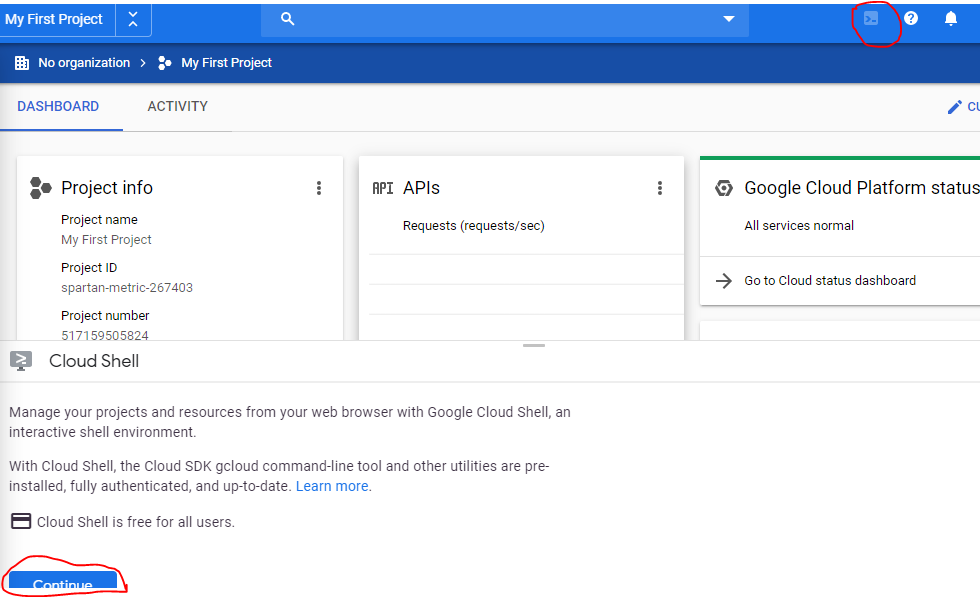Open APIs card options menu
Image resolution: width=980 pixels, height=597 pixels.
pyautogui.click(x=659, y=188)
